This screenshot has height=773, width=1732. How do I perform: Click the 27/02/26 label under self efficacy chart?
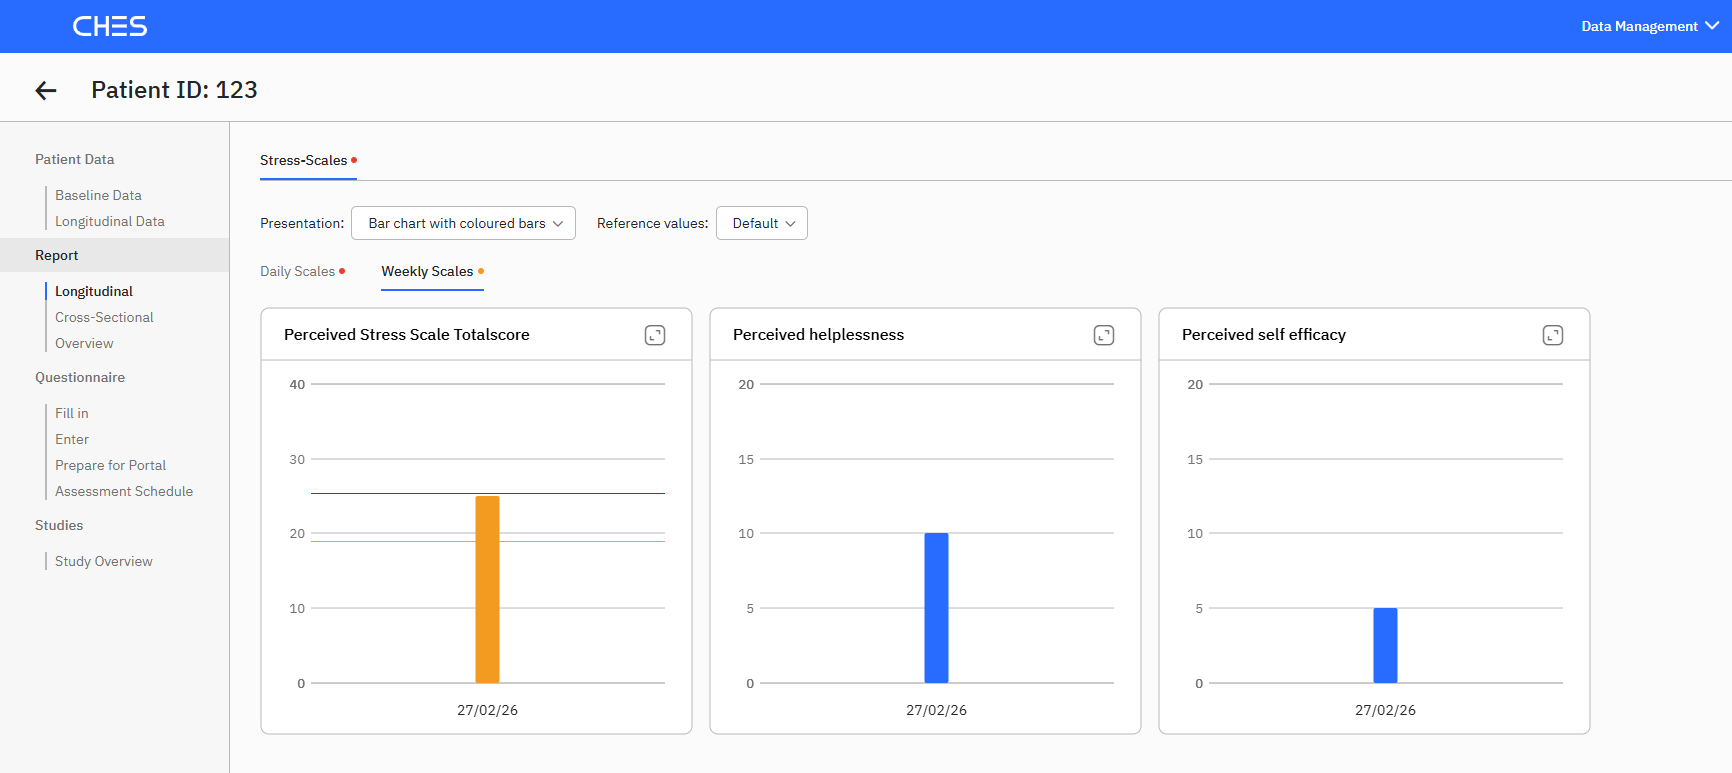coord(1385,710)
